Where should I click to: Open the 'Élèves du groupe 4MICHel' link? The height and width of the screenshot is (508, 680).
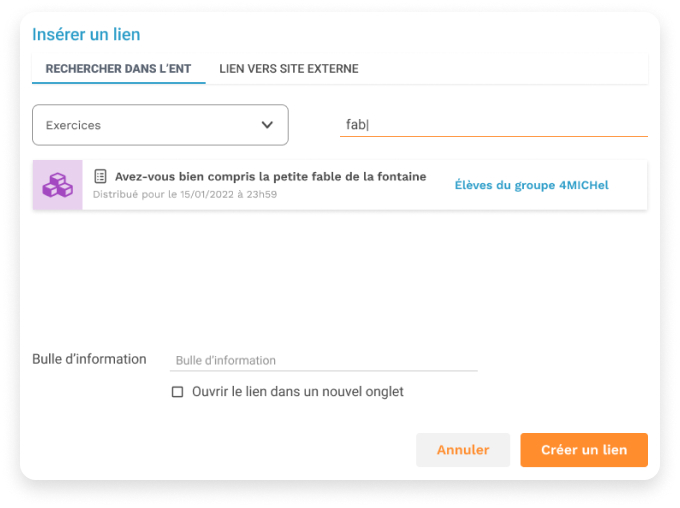pos(531,185)
